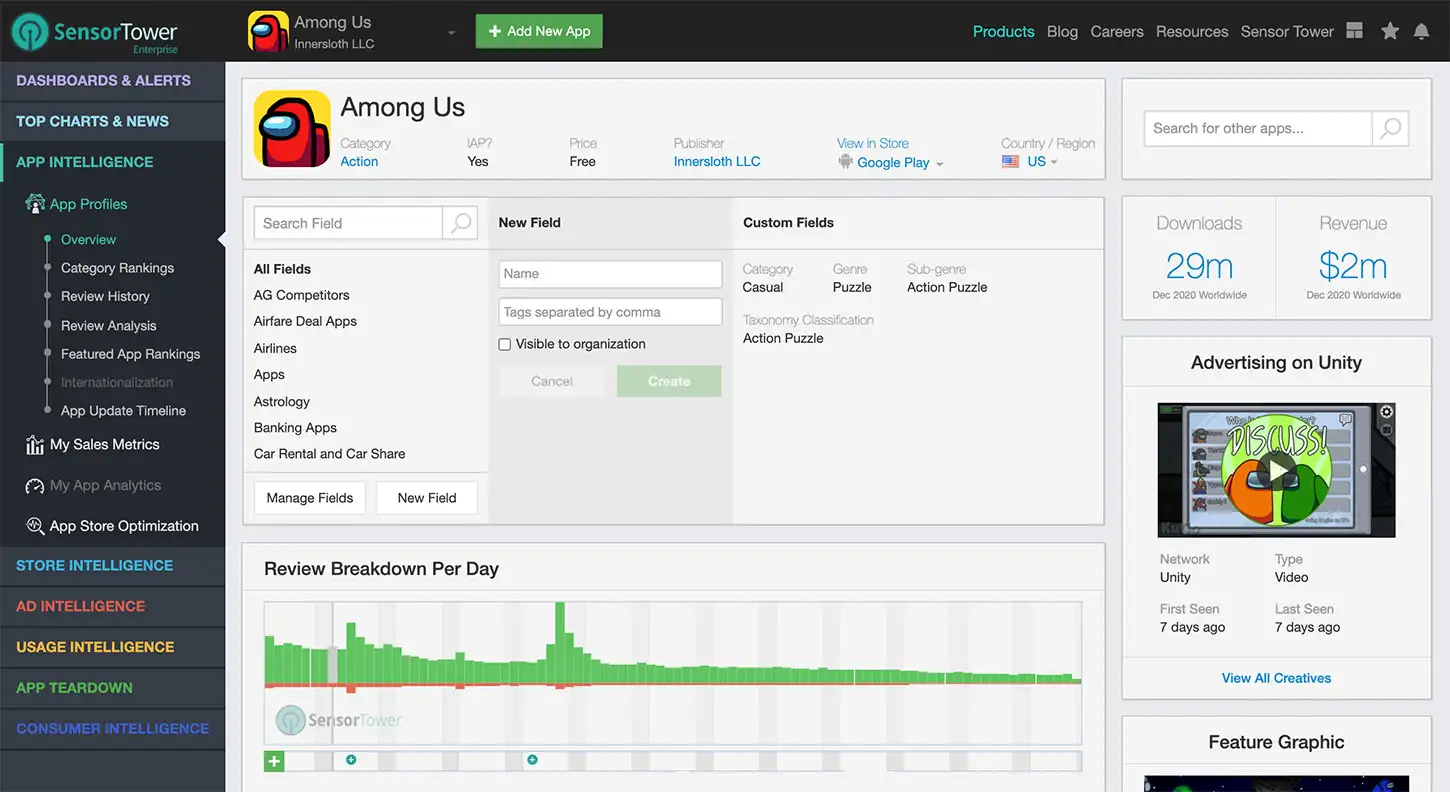
Task: Click the first circular plus marker on timeline
Action: click(351, 760)
